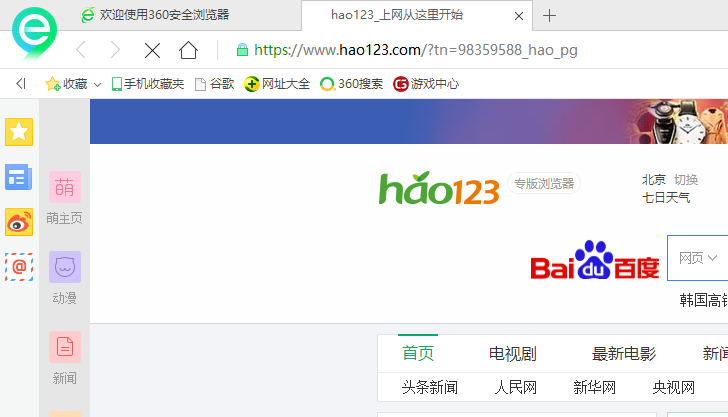The width and height of the screenshot is (728, 417).
Task: Click the 切换 city switch link
Action: click(686, 180)
